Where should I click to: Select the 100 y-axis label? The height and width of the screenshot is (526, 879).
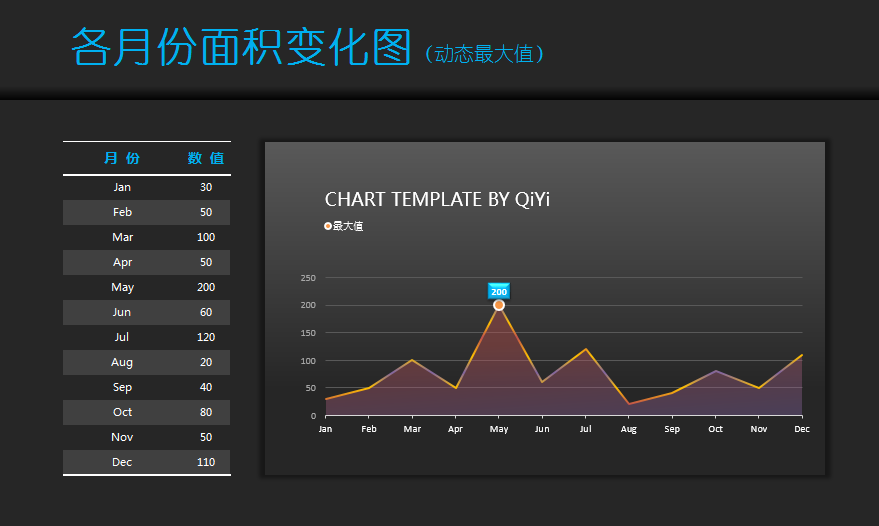click(308, 361)
